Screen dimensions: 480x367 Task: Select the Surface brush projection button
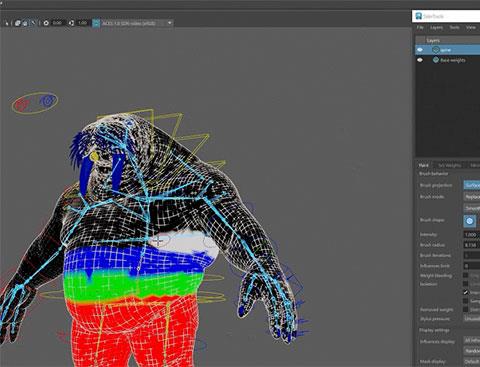[x=472, y=185]
